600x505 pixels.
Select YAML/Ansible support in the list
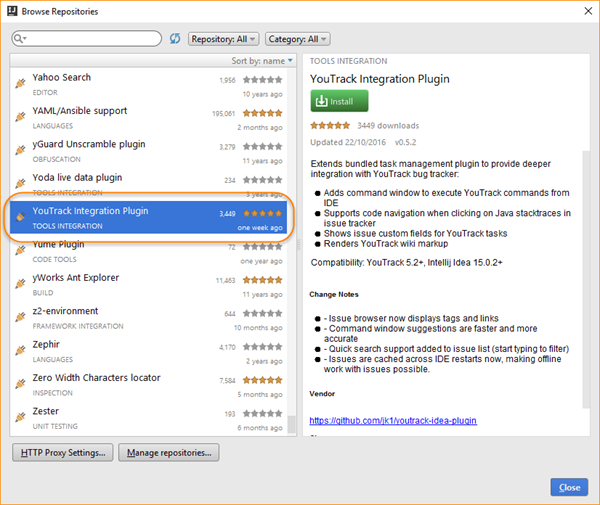[x=148, y=118]
